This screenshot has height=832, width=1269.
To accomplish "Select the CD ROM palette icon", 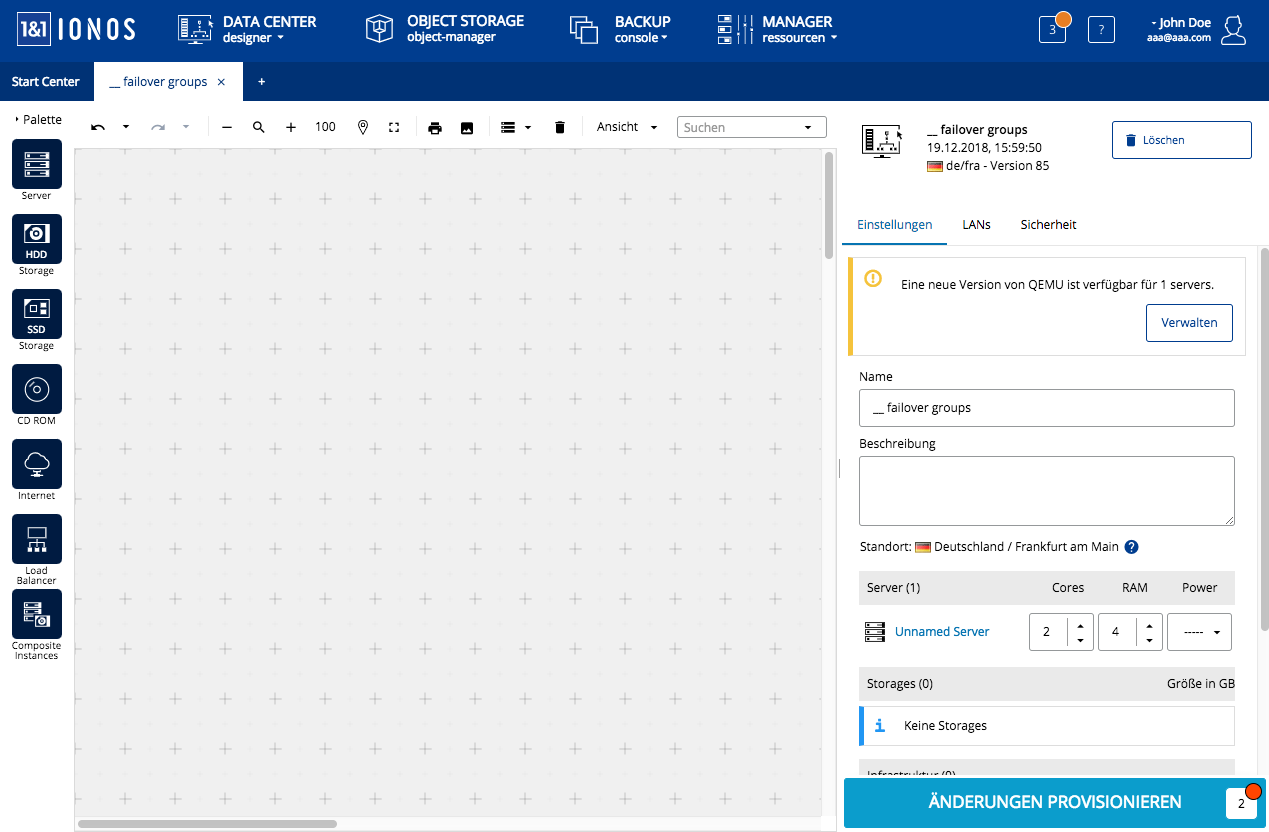I will tap(37, 389).
